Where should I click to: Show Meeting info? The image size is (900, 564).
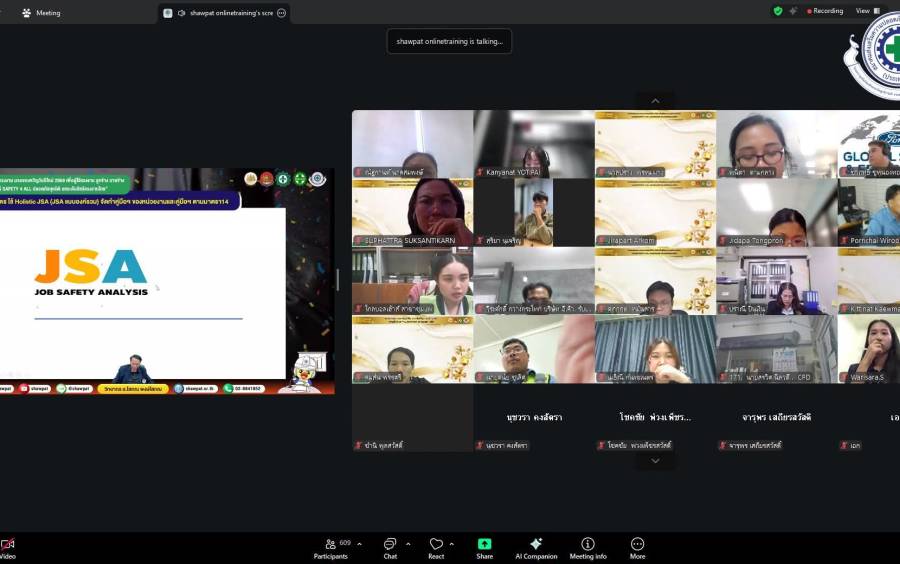click(588, 549)
